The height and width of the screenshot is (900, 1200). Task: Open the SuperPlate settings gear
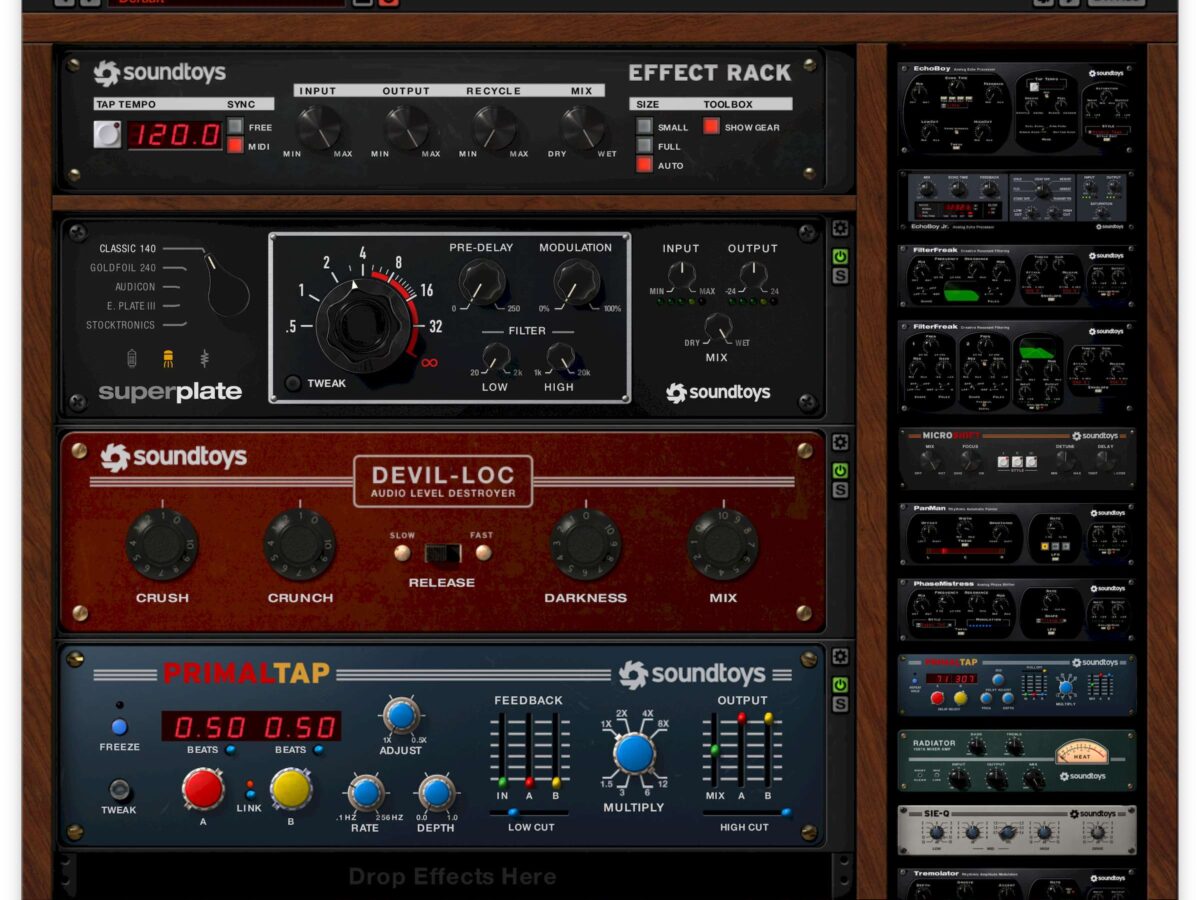click(840, 229)
